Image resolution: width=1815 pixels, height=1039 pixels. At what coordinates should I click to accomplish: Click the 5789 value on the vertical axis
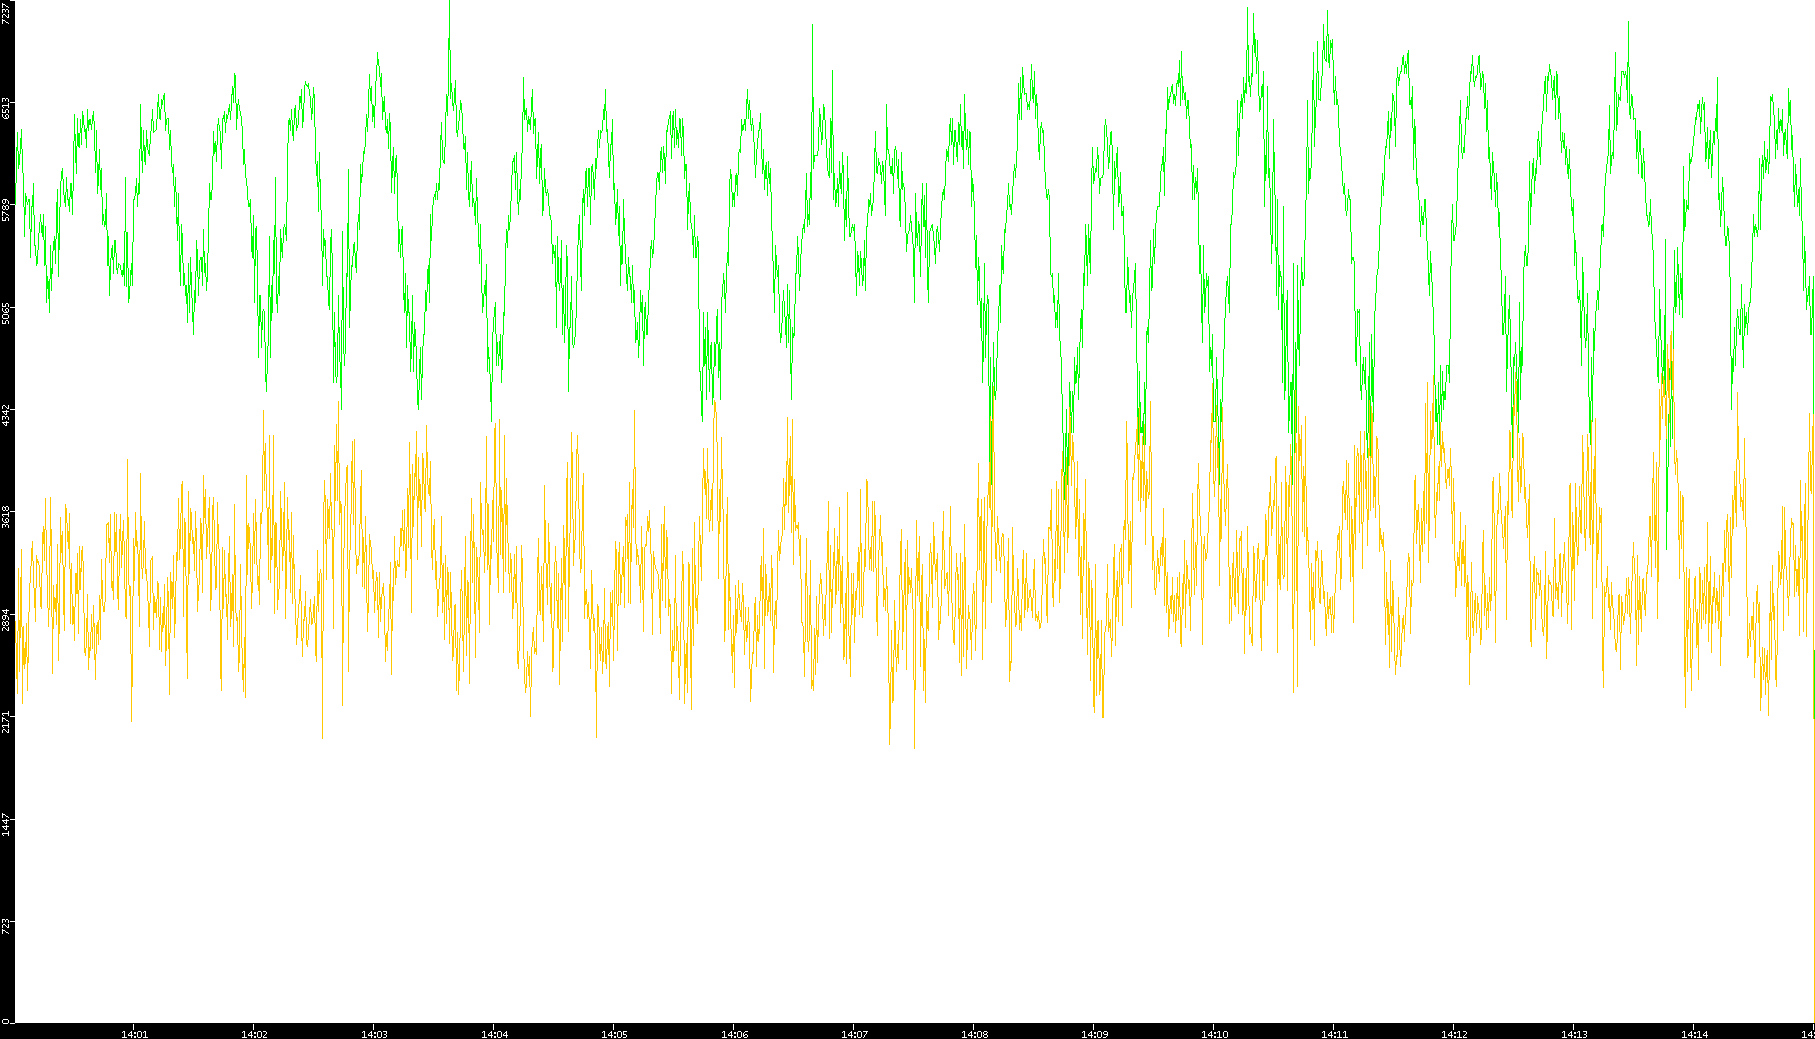point(7,210)
